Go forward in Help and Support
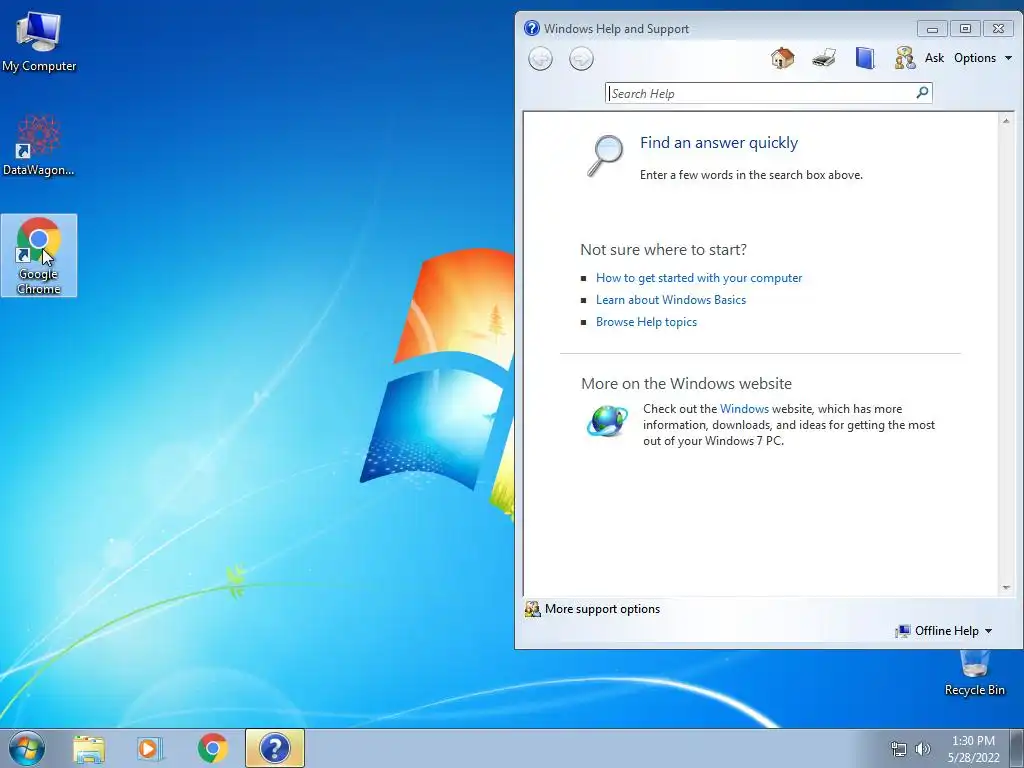This screenshot has width=1024, height=768. click(x=581, y=59)
